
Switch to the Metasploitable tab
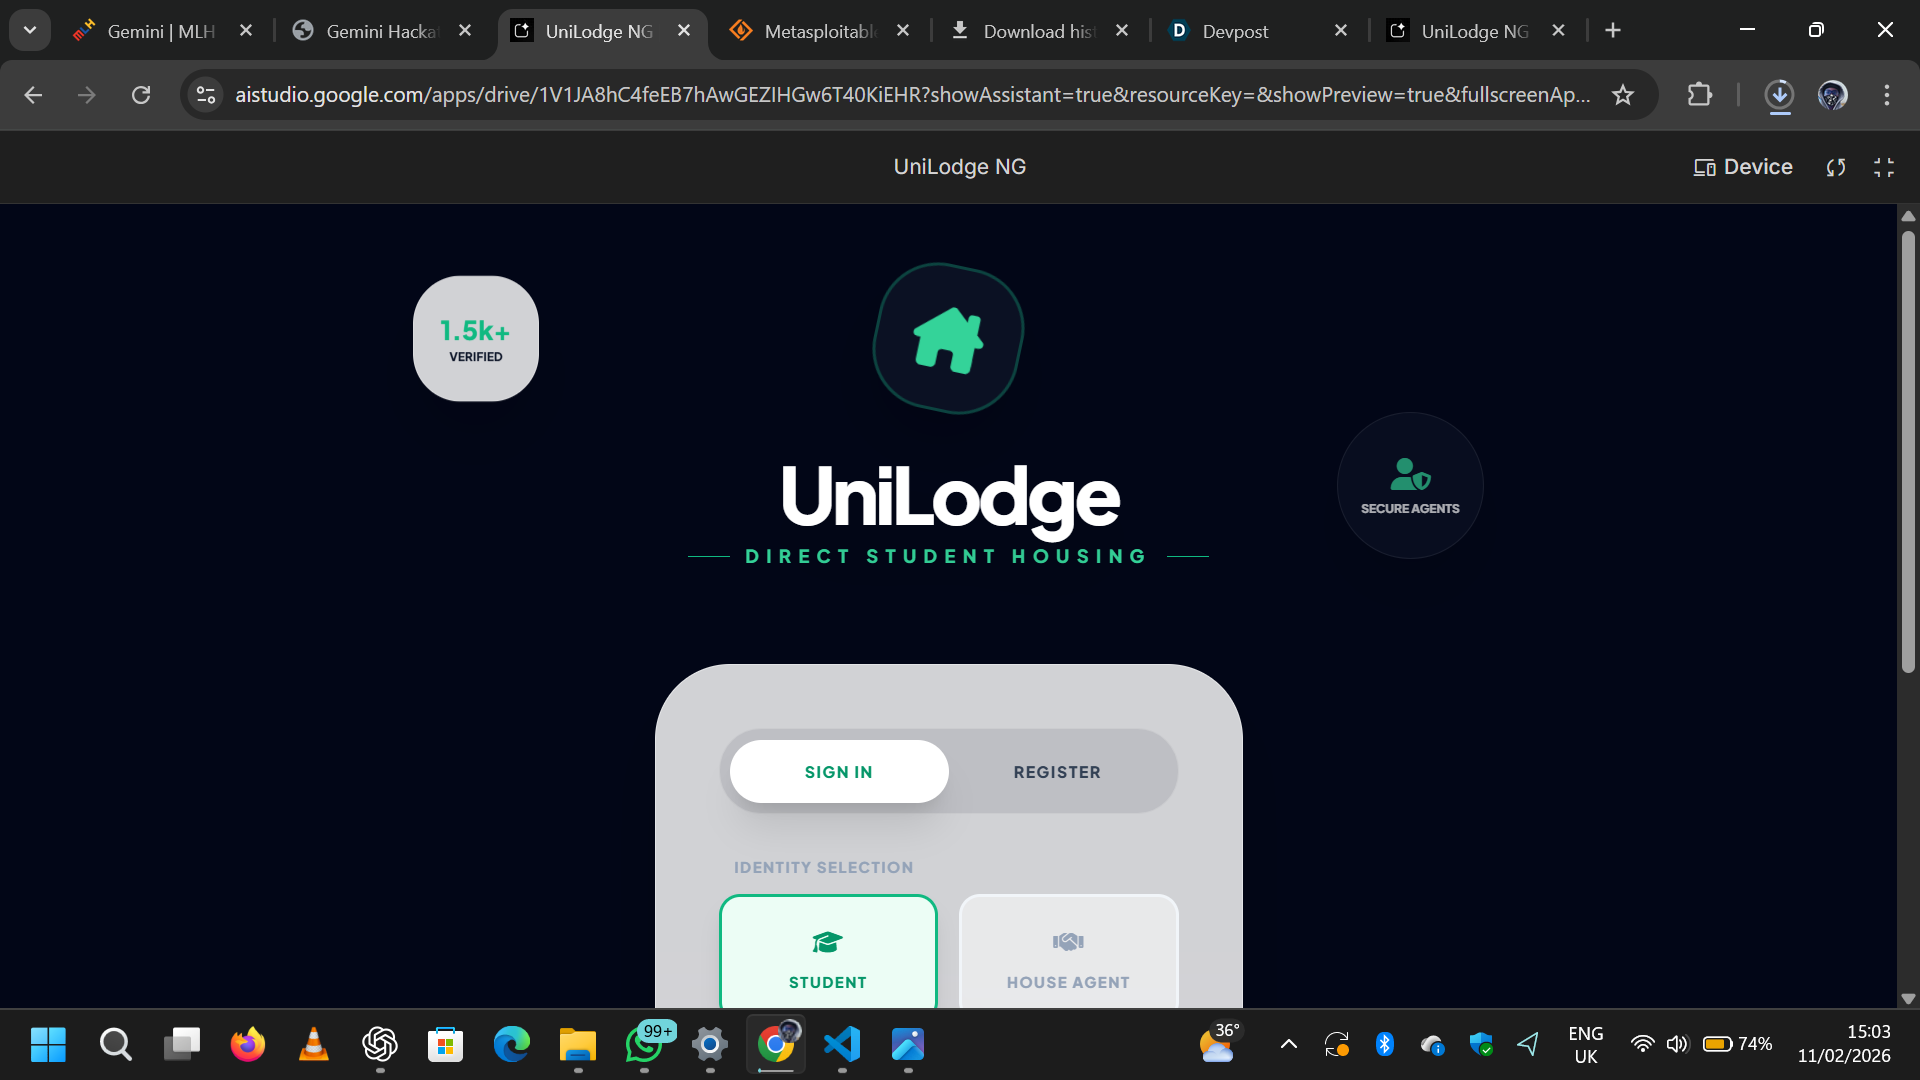tap(818, 31)
